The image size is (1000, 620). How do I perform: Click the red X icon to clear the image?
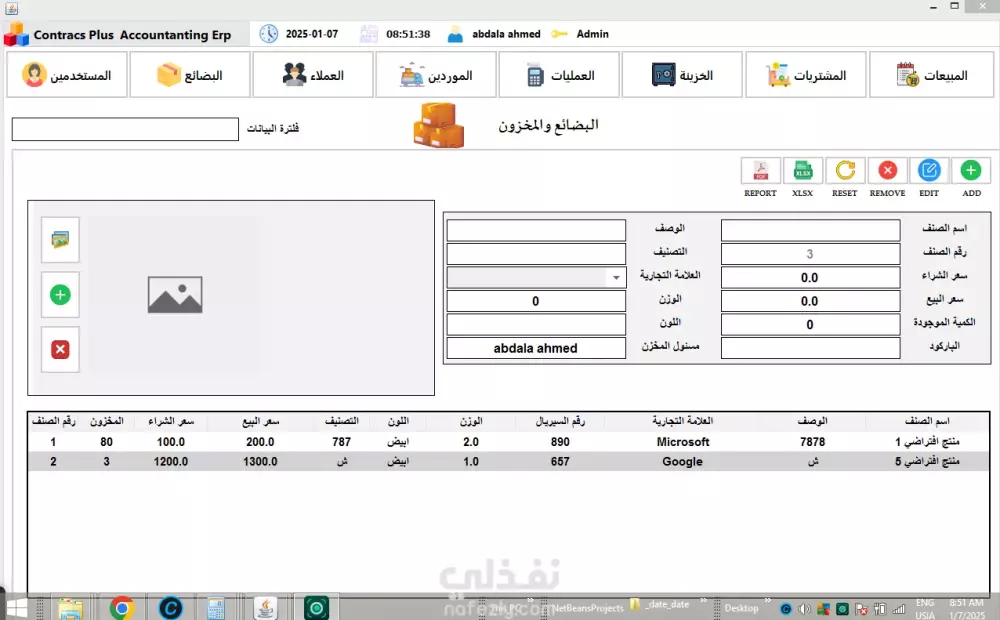point(60,350)
